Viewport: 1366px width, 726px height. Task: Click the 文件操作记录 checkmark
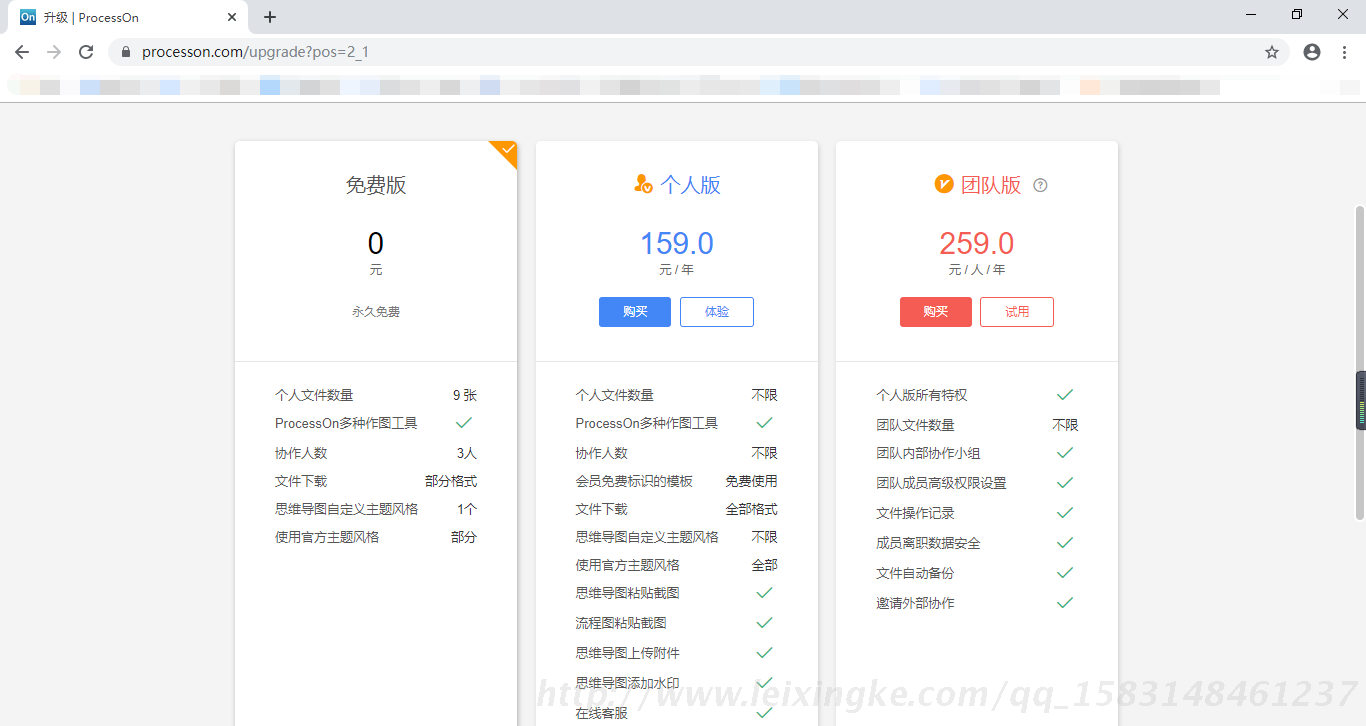click(x=1065, y=513)
